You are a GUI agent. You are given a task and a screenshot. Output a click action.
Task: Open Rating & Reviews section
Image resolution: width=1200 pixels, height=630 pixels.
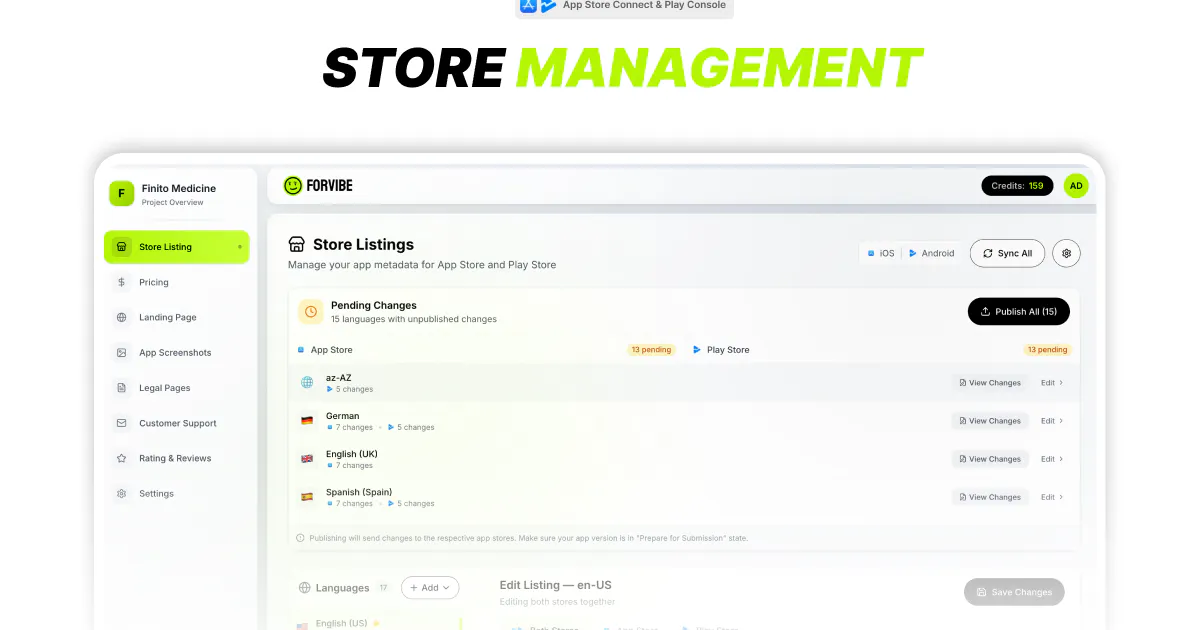[x=176, y=458]
